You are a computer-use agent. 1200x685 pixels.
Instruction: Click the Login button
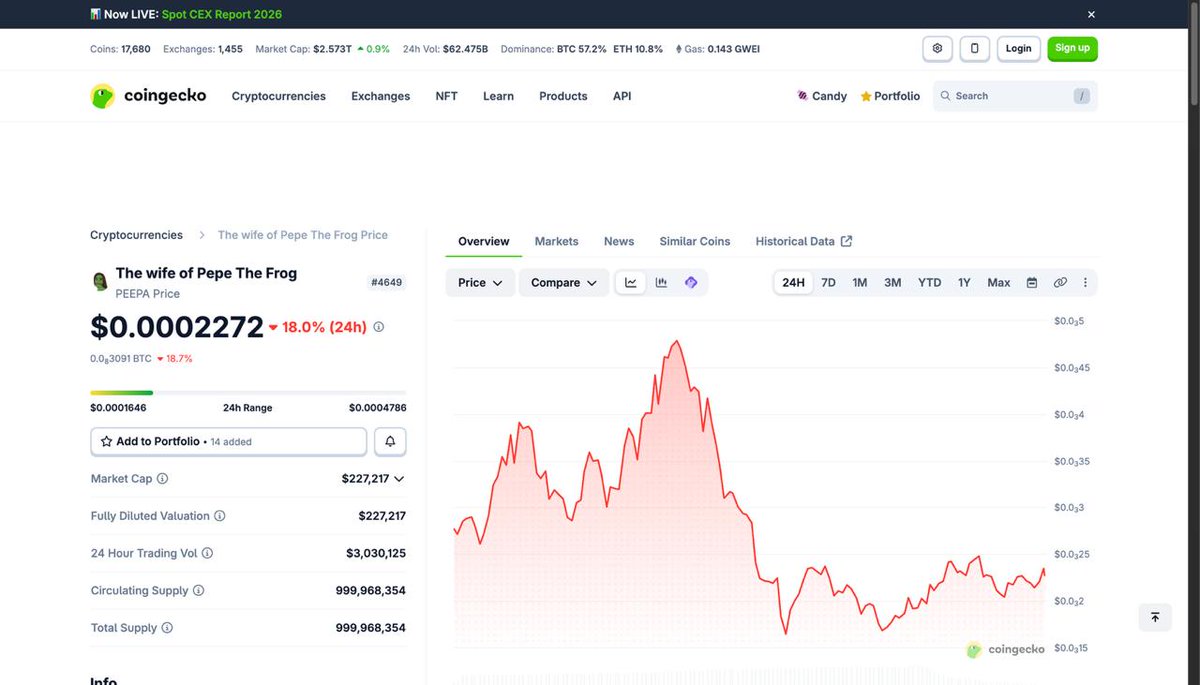tap(1018, 48)
